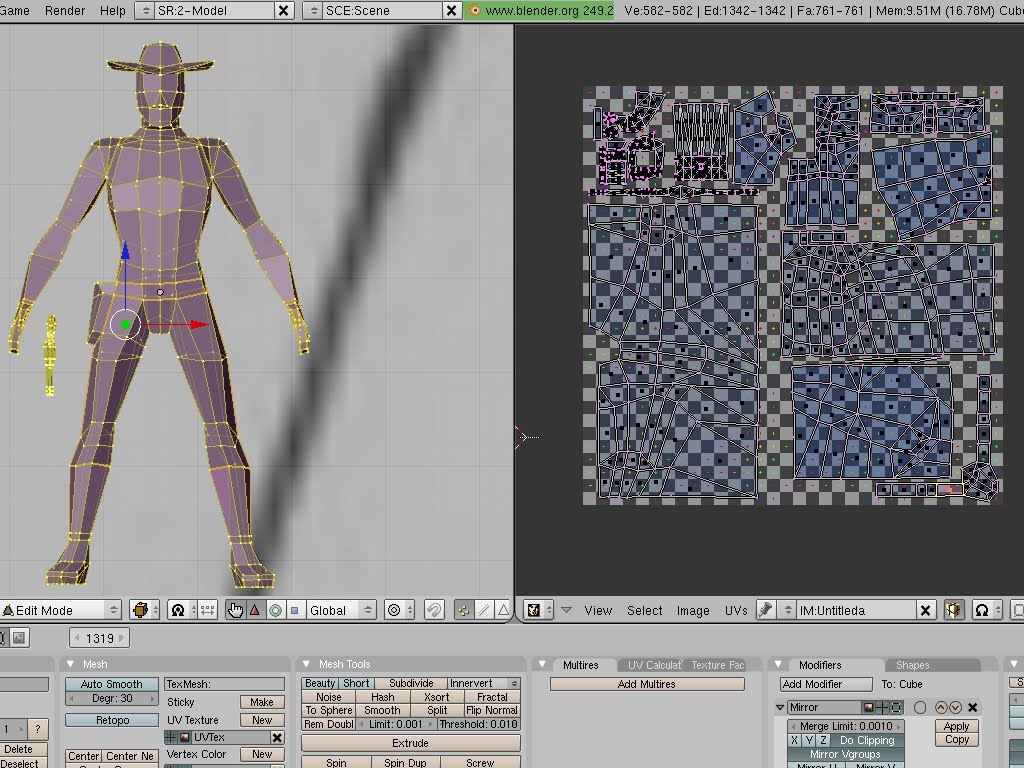This screenshot has width=1024, height=768.
Task: Collapse UV editor header menus triangle
Action: (566, 610)
